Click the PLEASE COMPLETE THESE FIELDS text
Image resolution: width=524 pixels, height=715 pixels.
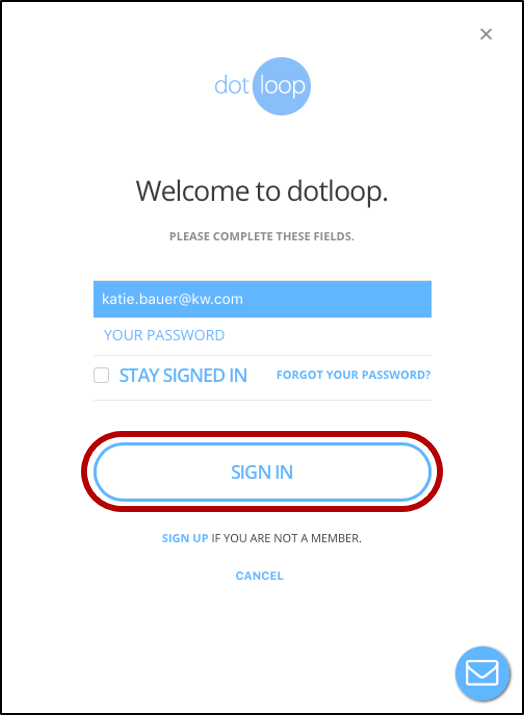pos(262,236)
